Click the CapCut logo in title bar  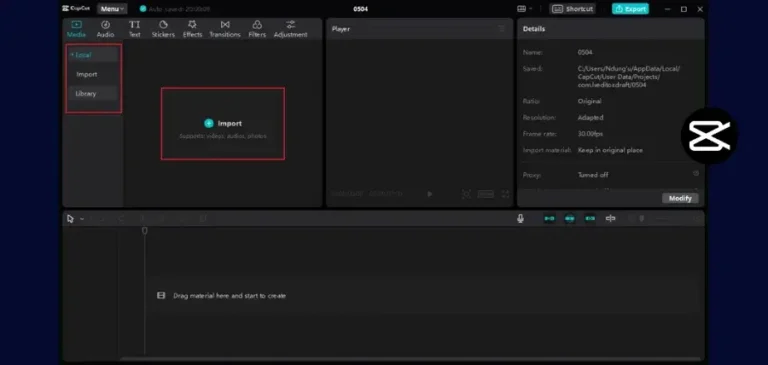click(76, 8)
